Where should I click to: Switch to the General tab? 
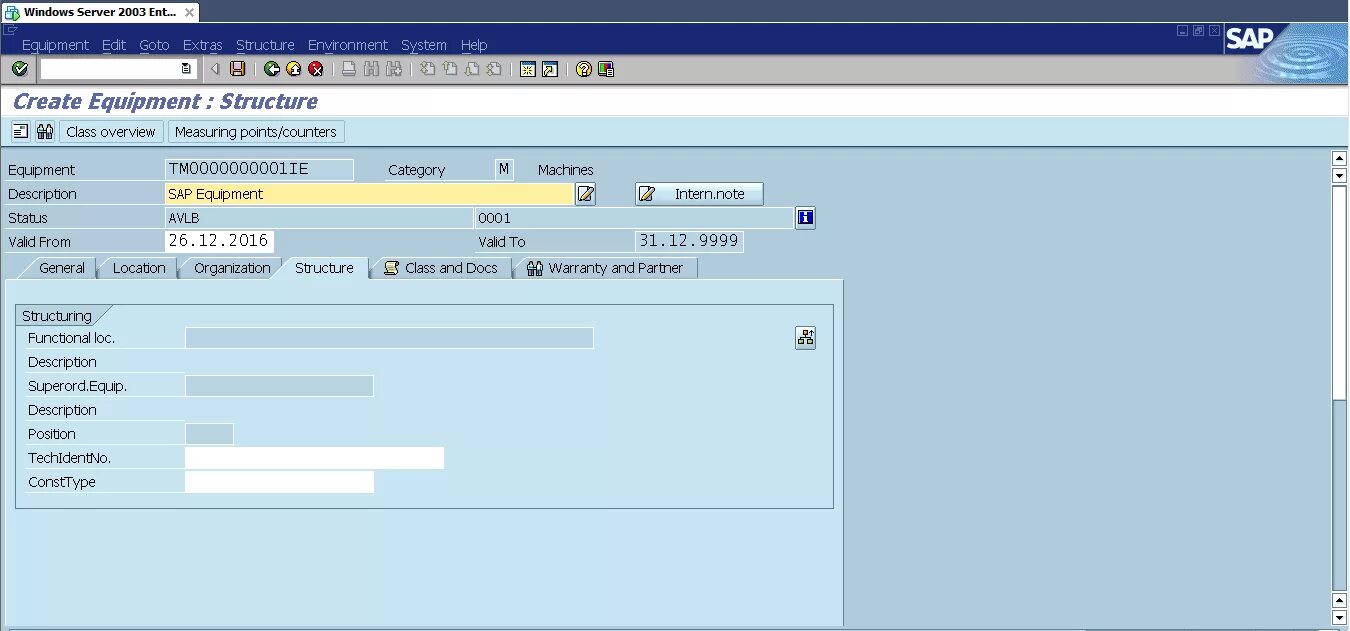(x=61, y=268)
